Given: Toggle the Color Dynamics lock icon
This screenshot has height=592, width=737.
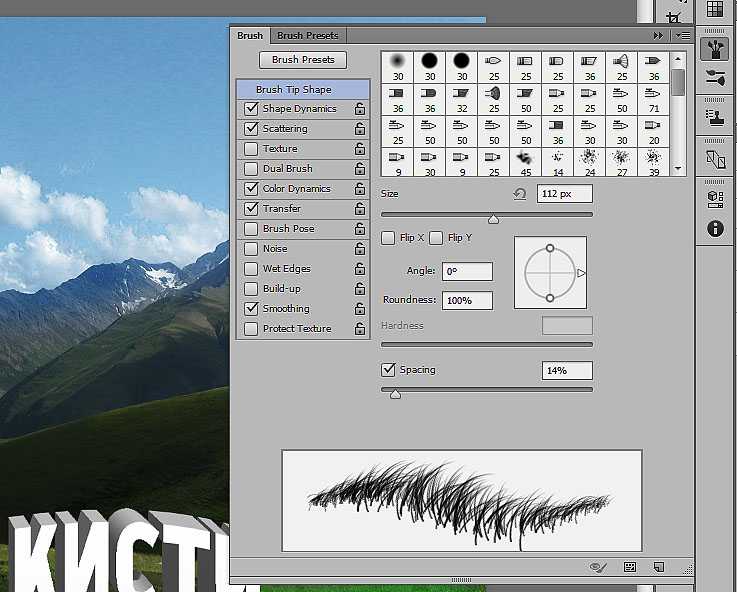Looking at the screenshot, I should (360, 189).
